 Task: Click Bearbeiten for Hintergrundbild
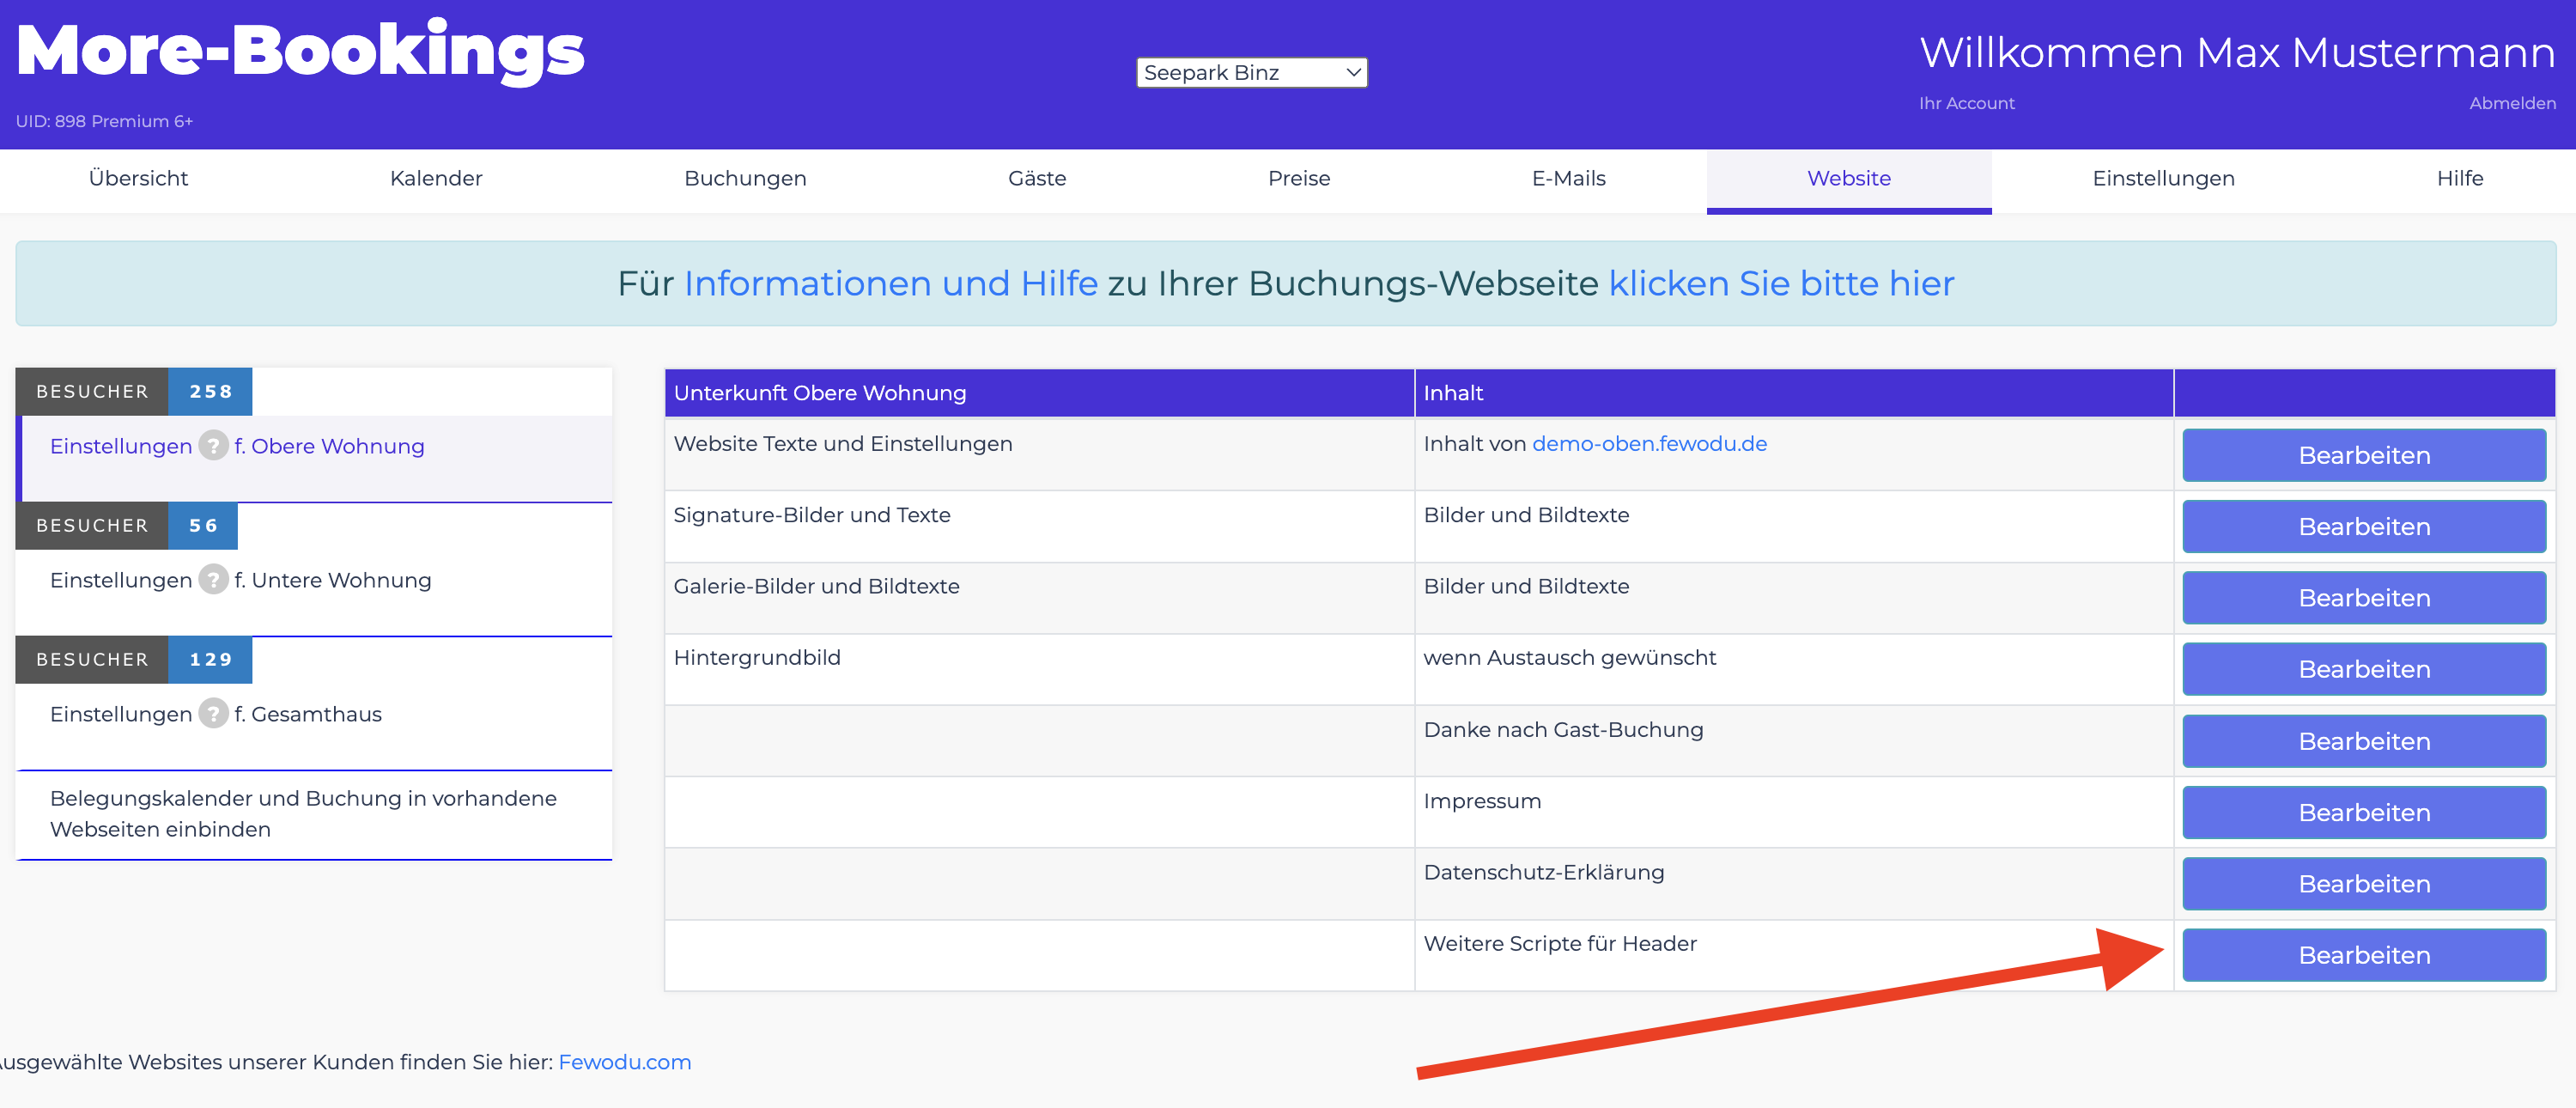2364,669
